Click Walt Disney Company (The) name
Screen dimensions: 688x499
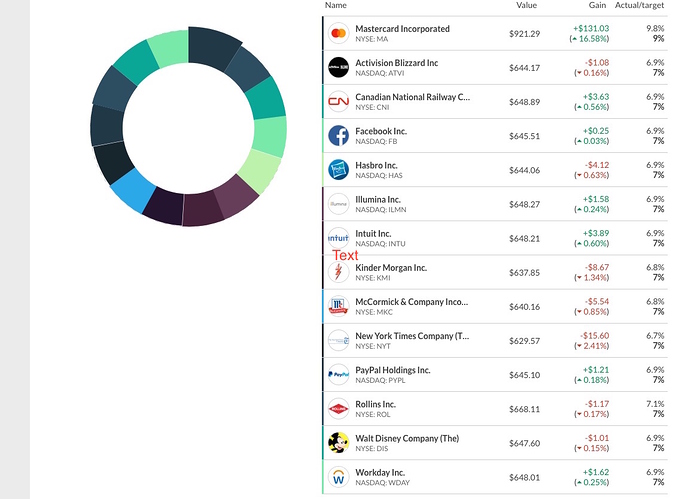[x=407, y=438]
